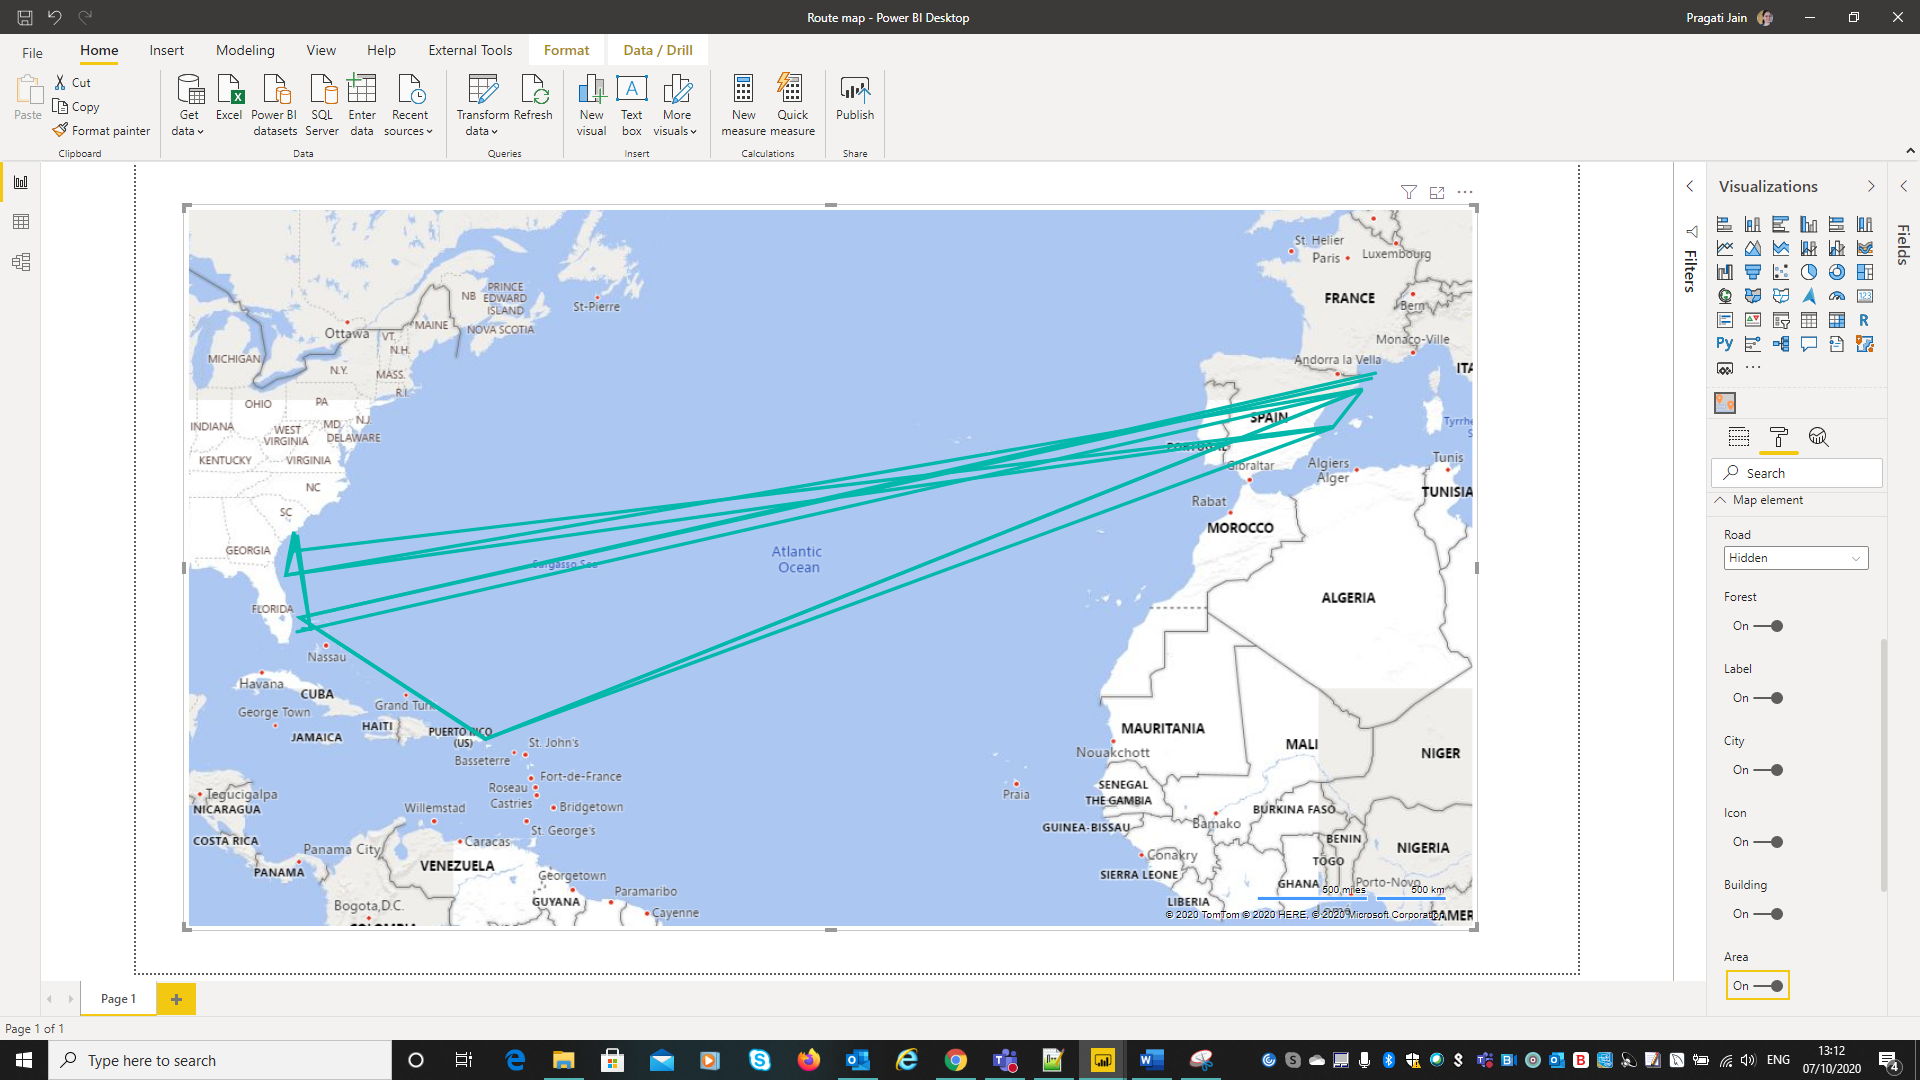Screen dimensions: 1920x1080
Task: Switch to the View ribbon tab
Action: [321, 50]
